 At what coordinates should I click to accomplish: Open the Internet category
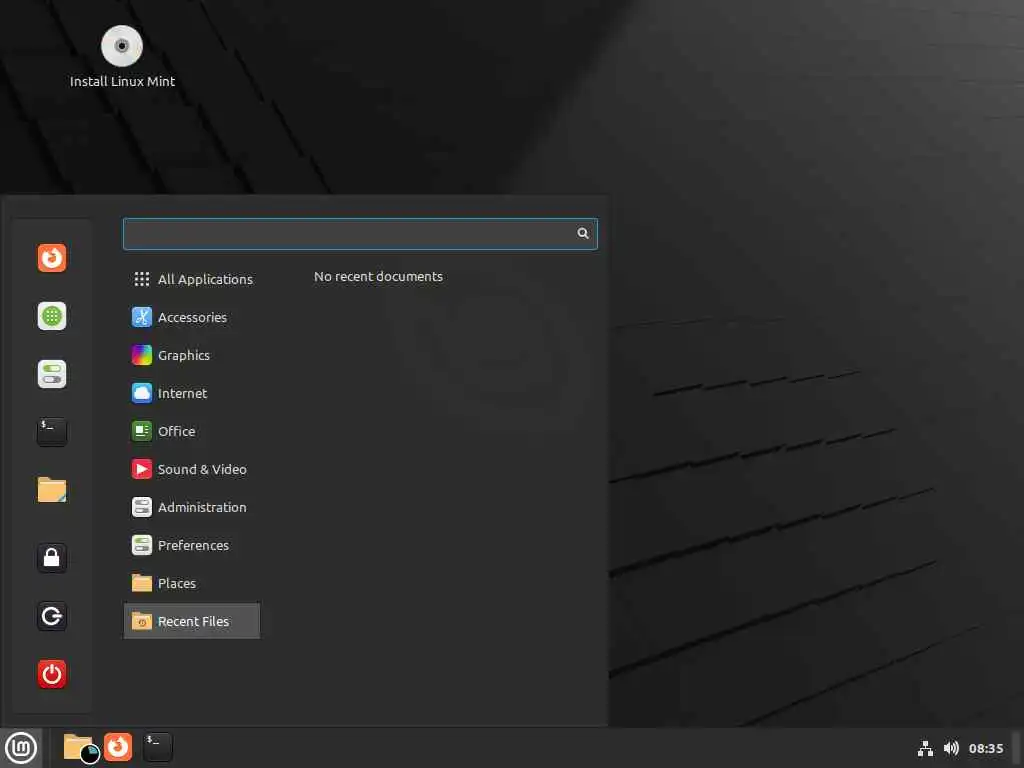192,393
